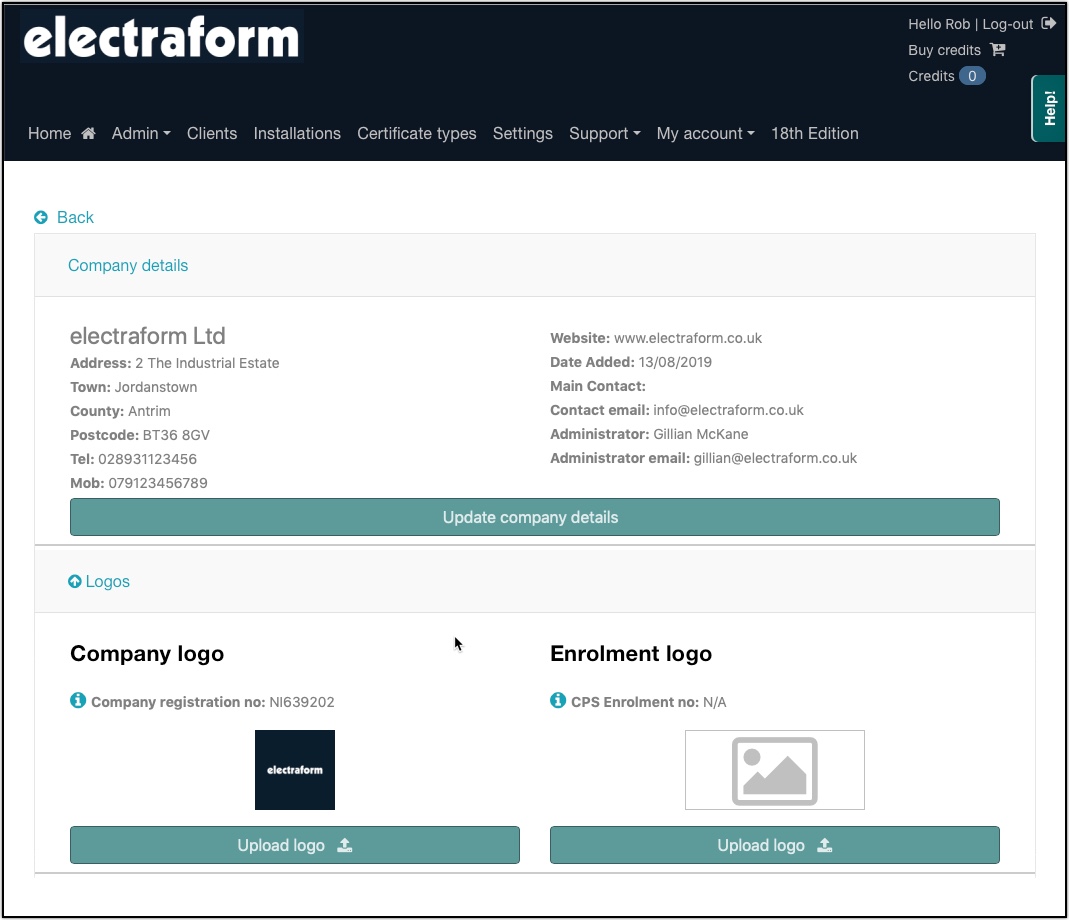Click the Tel number 028931123456
This screenshot has width=1069, height=920.
pyautogui.click(x=147, y=459)
